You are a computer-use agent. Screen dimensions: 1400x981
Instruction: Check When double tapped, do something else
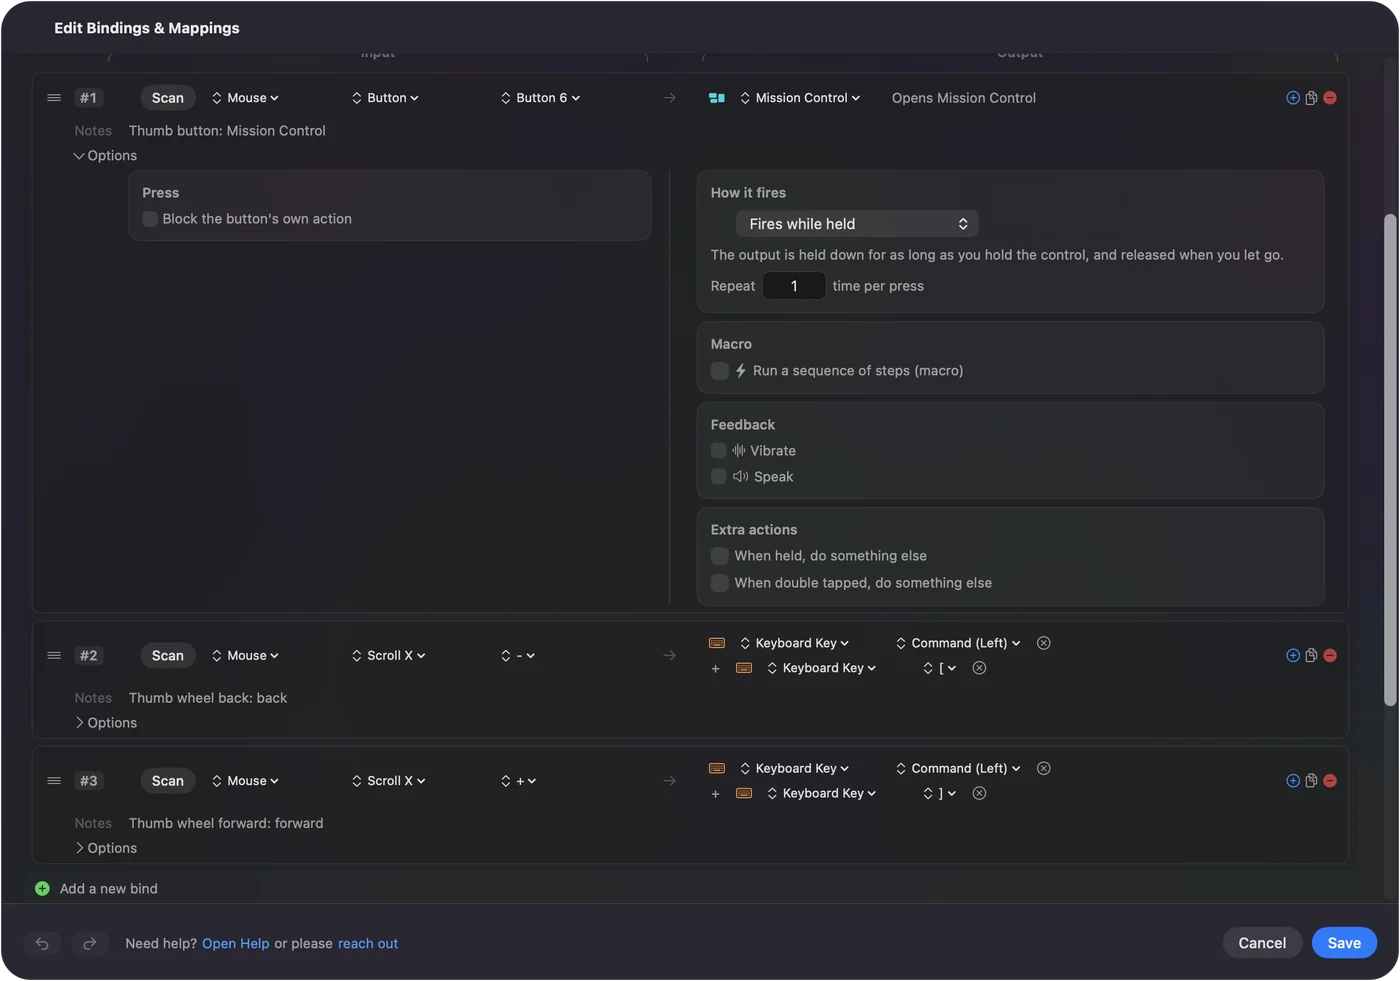coord(719,583)
